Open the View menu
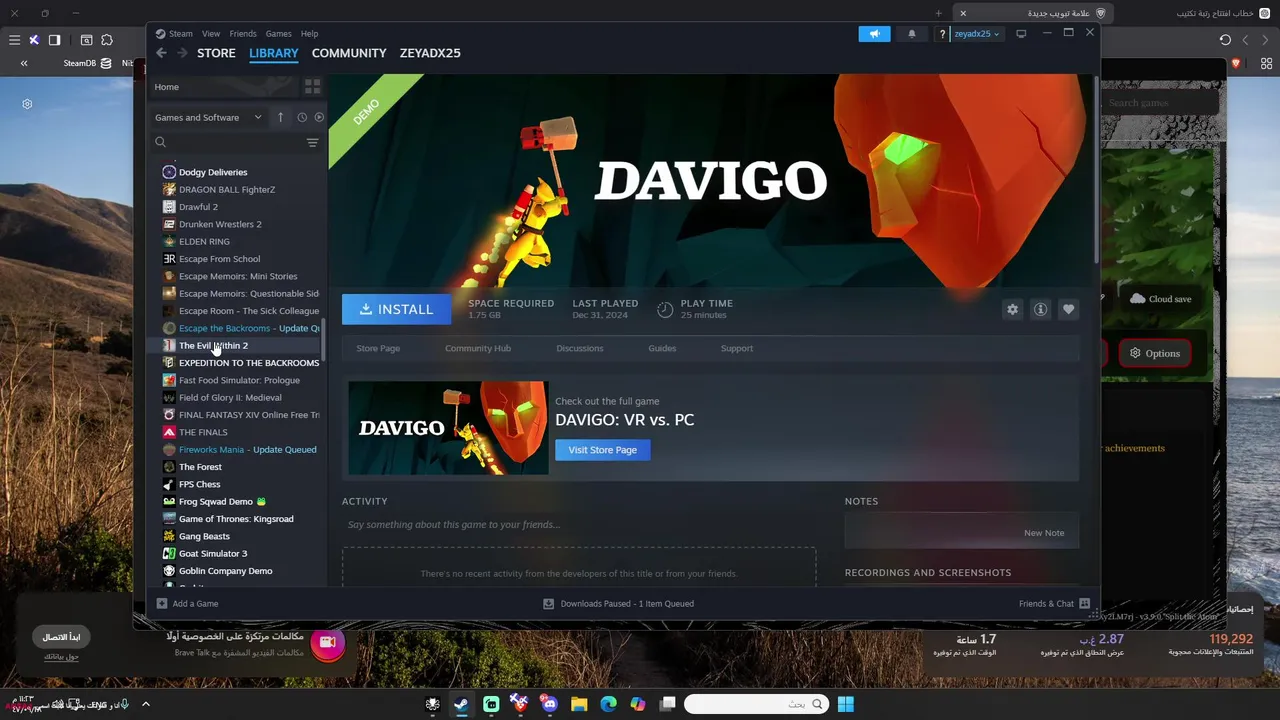 [x=211, y=34]
